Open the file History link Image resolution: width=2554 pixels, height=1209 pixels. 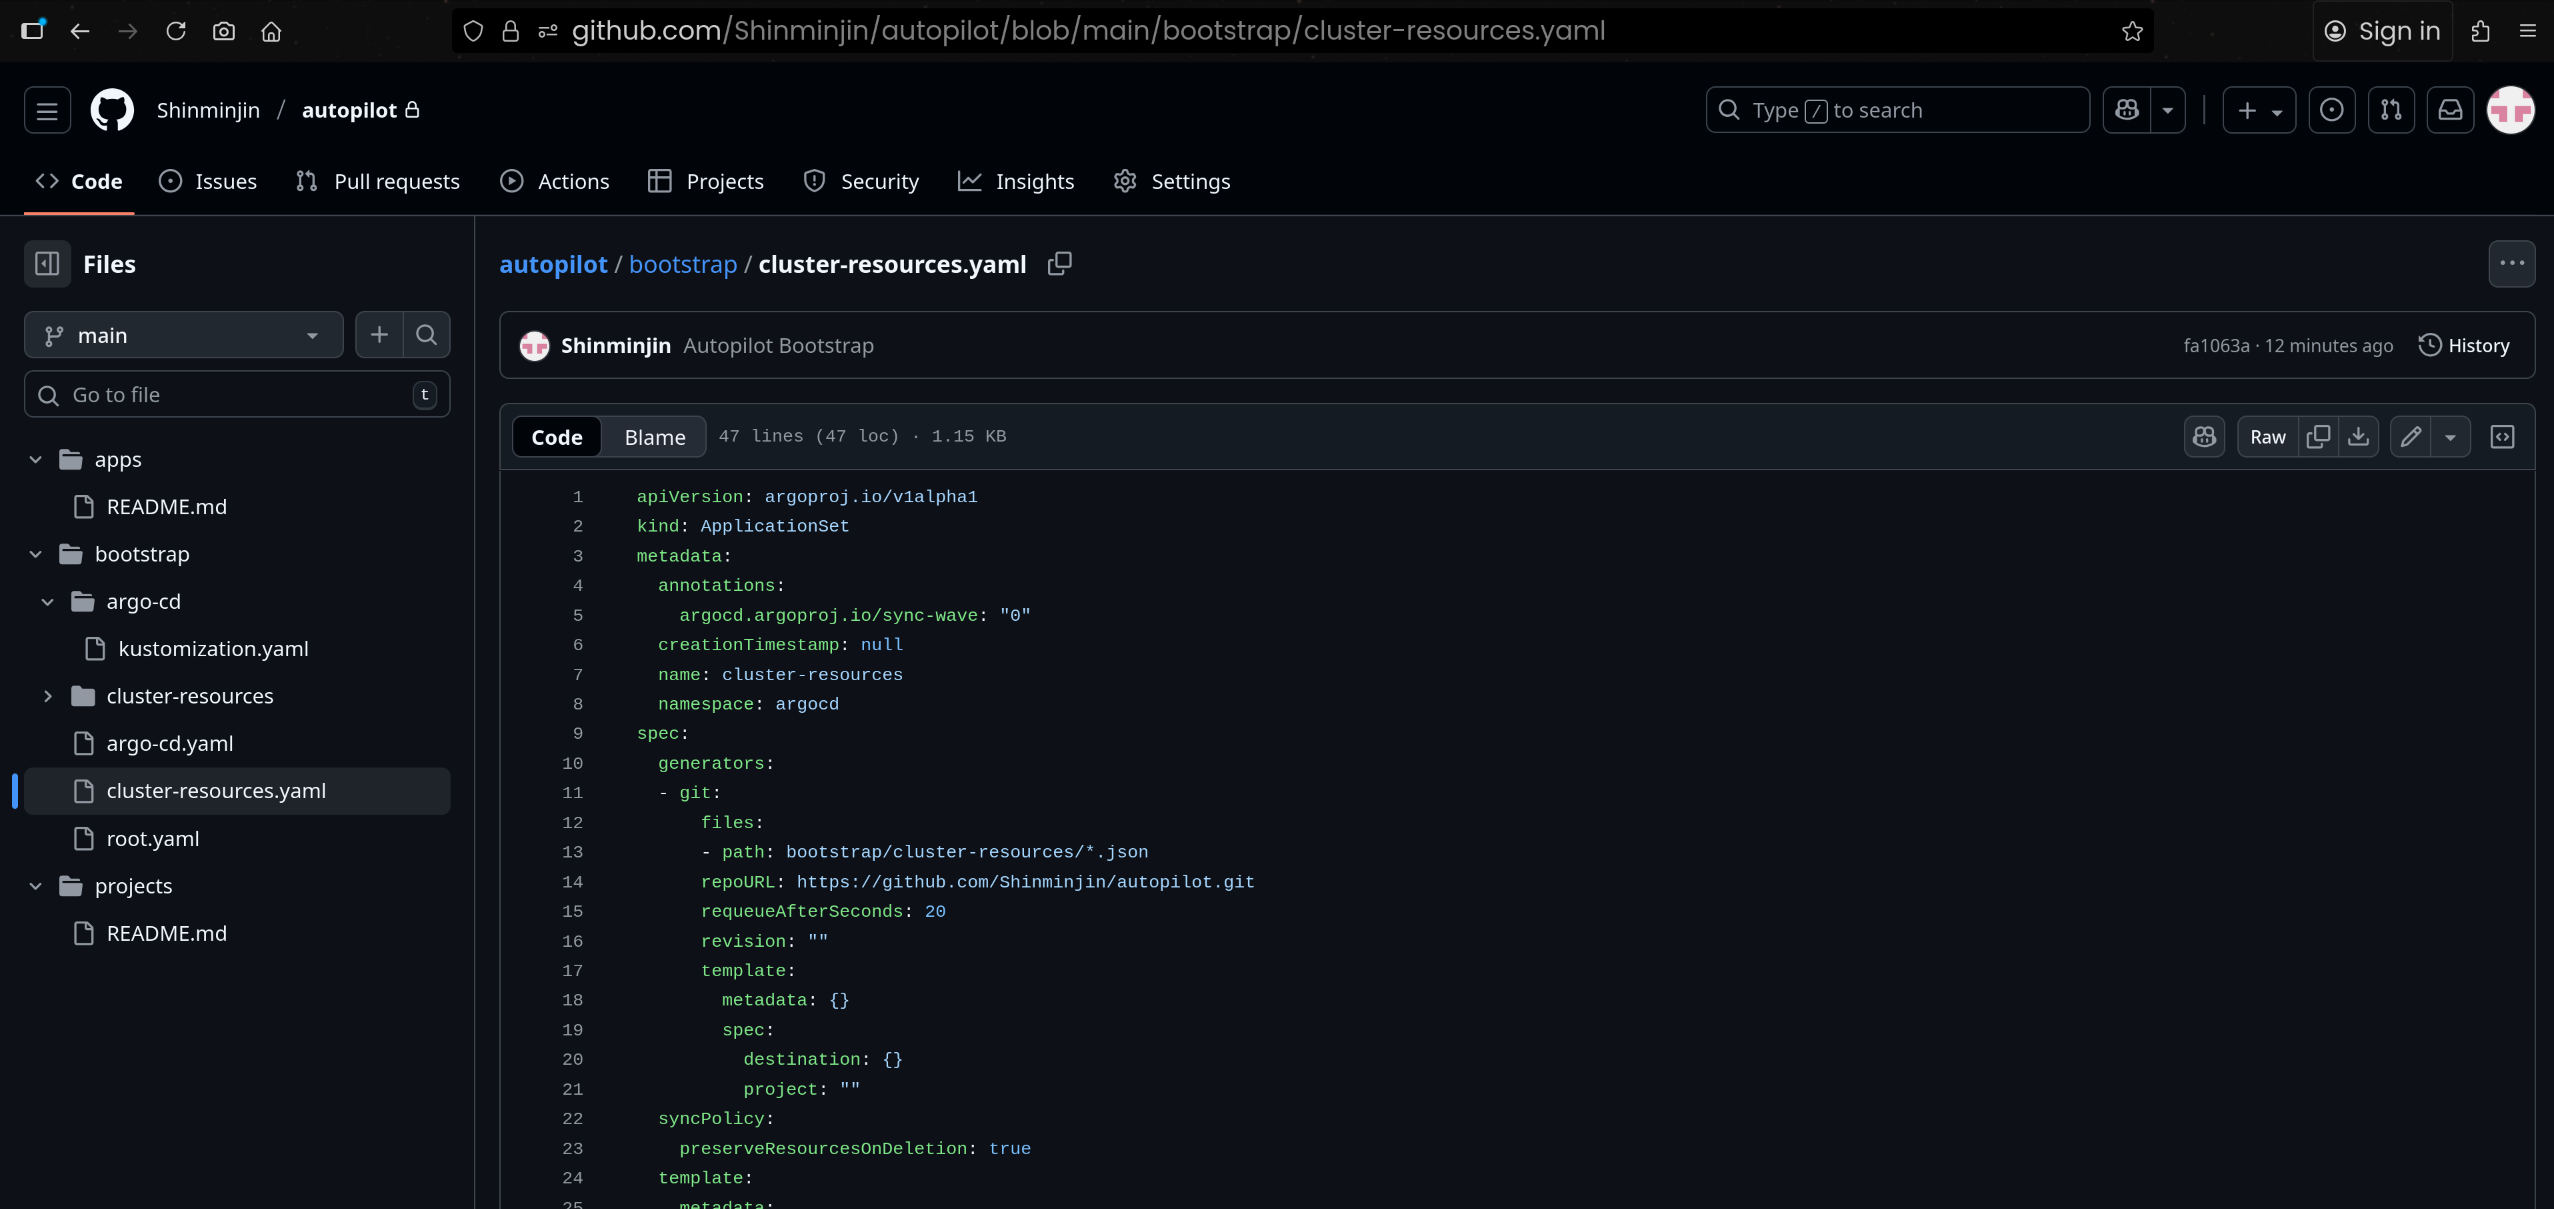(2464, 346)
